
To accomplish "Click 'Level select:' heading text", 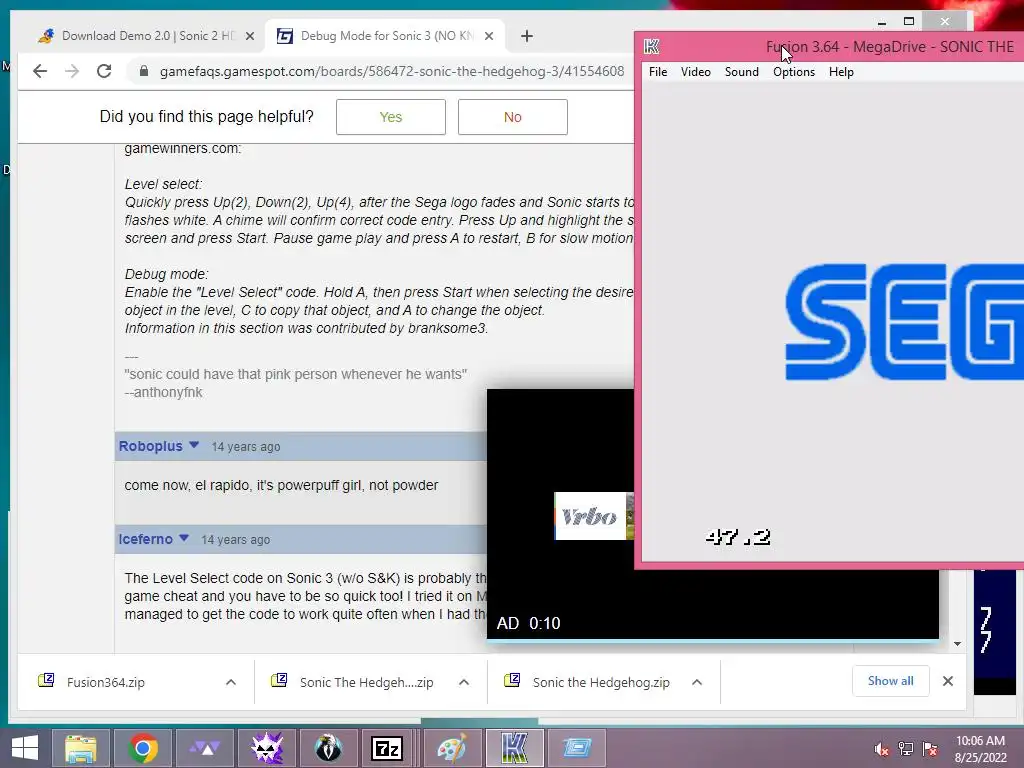I will pyautogui.click(x=163, y=184).
